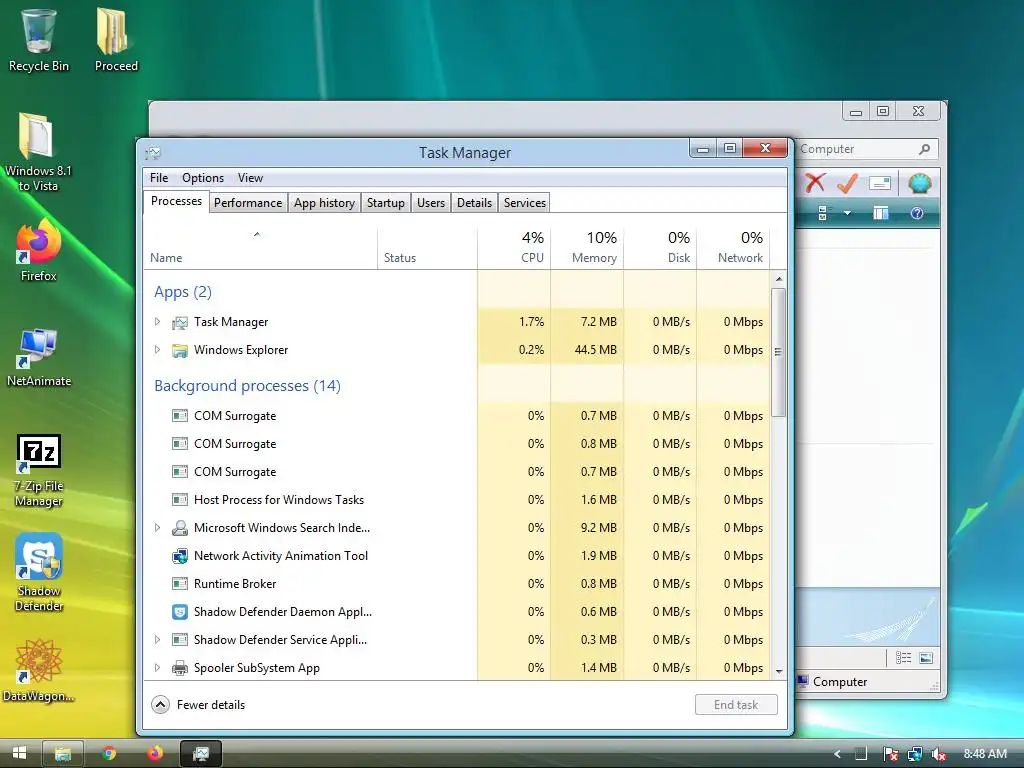Open Chrome from the taskbar
This screenshot has width=1024, height=768.
click(x=109, y=754)
